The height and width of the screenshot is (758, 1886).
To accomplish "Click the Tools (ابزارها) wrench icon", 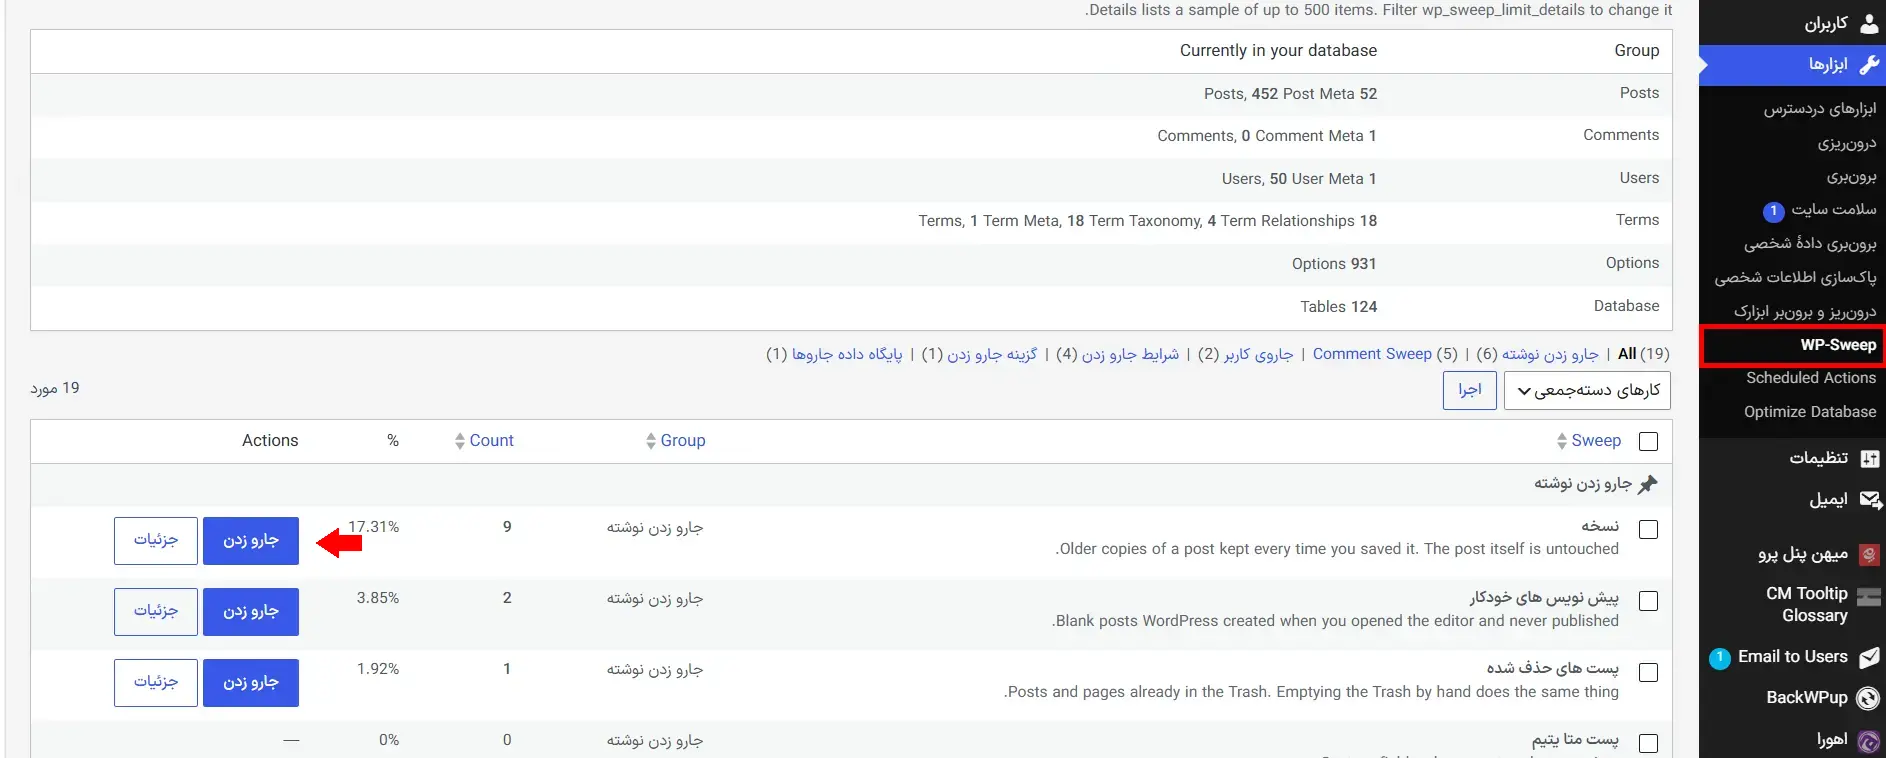I will click(1868, 65).
